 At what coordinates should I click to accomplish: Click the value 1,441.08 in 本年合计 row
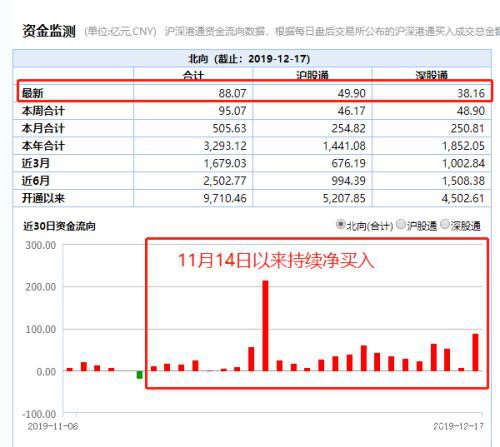(x=344, y=146)
